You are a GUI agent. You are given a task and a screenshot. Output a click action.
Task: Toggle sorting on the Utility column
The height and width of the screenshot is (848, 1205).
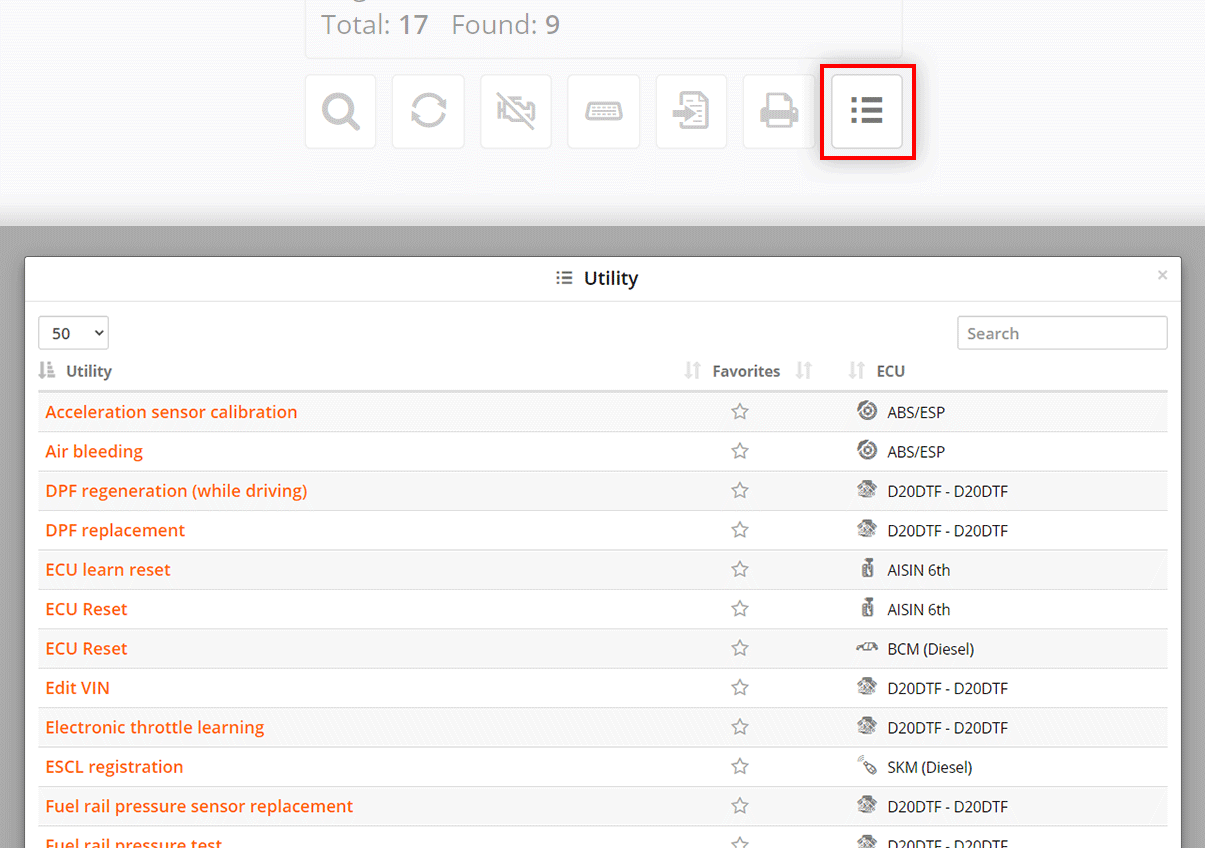click(47, 370)
